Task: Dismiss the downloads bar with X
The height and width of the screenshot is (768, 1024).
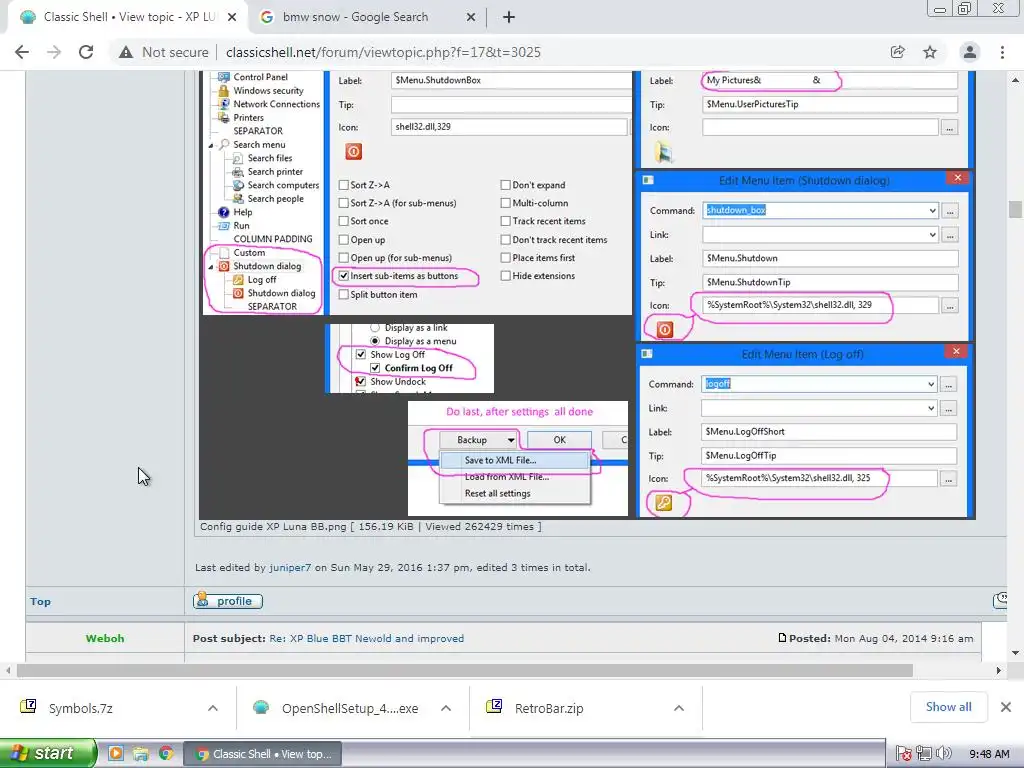Action: click(1006, 707)
